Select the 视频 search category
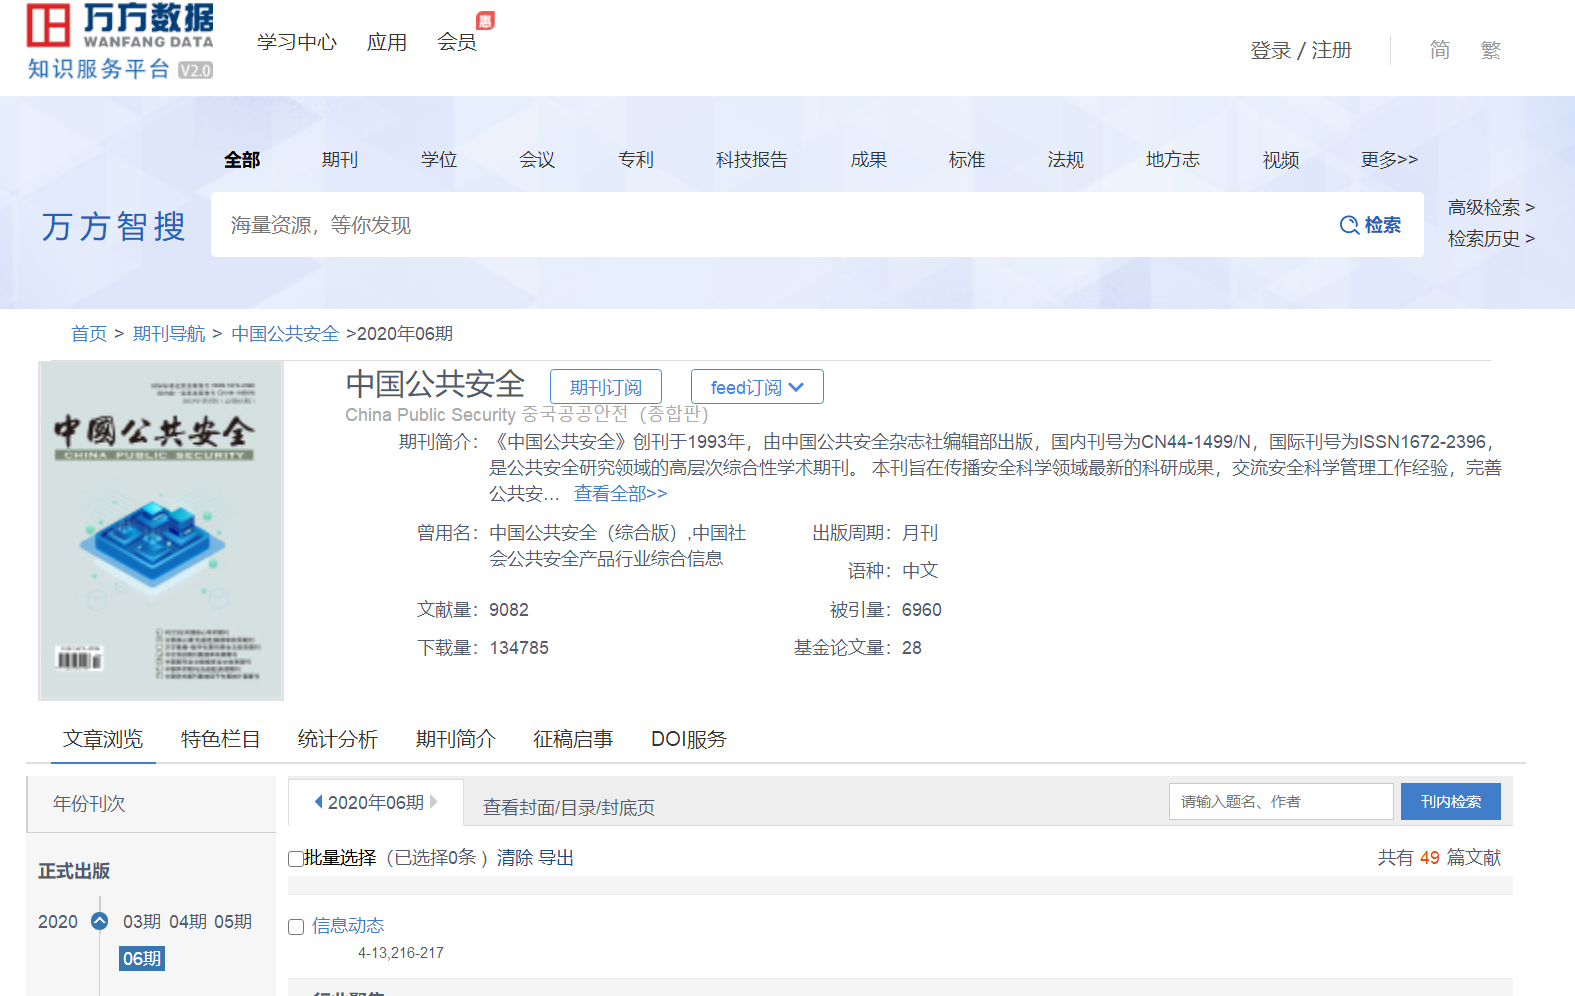Viewport: 1575px width, 996px height. [x=1281, y=160]
